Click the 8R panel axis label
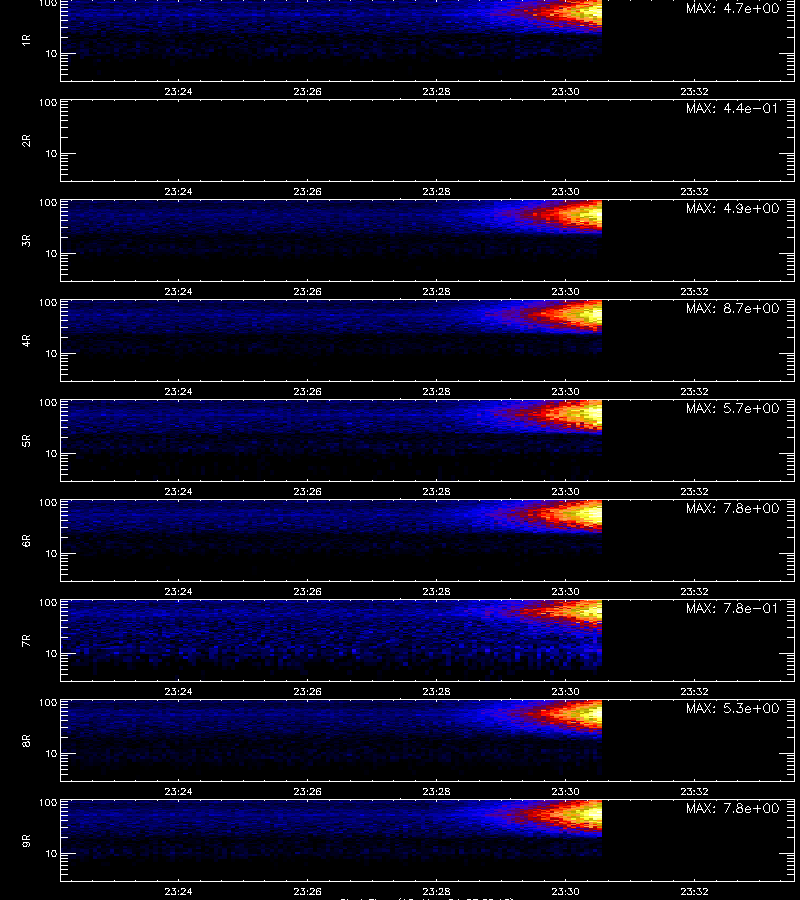The height and width of the screenshot is (900, 800). click(x=26, y=740)
